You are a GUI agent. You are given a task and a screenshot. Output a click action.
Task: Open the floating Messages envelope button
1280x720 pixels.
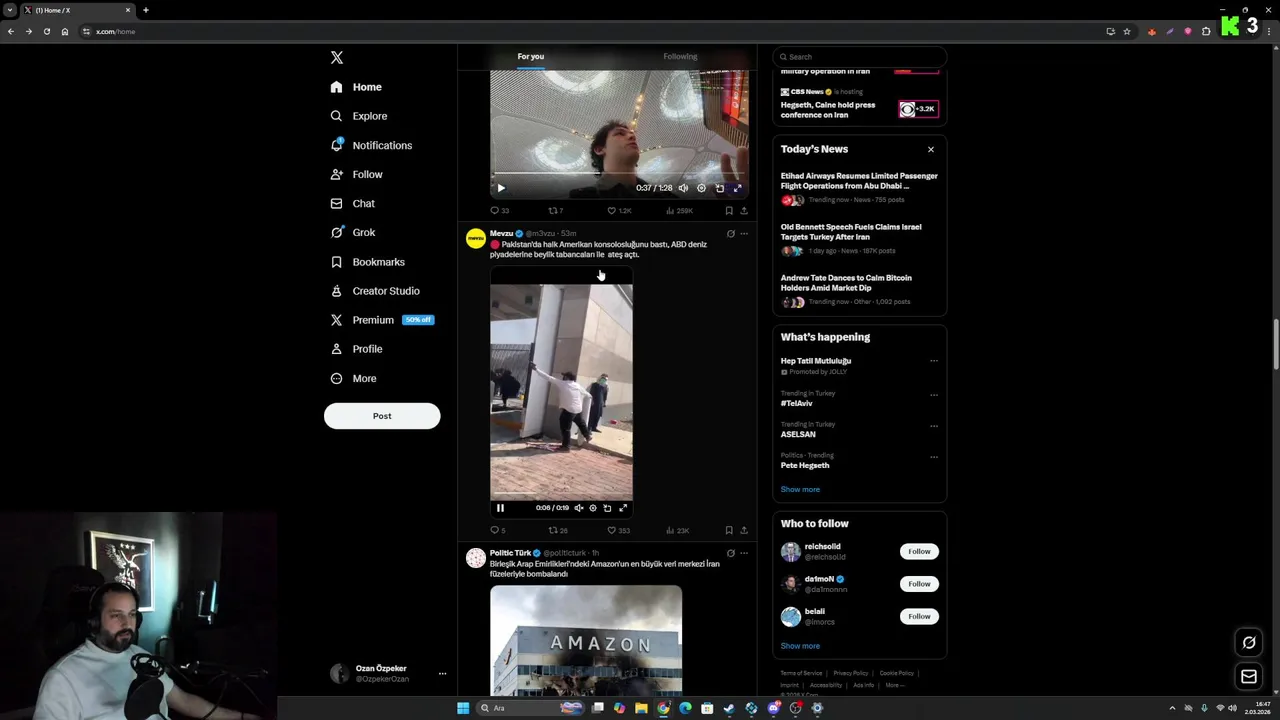click(x=1249, y=677)
